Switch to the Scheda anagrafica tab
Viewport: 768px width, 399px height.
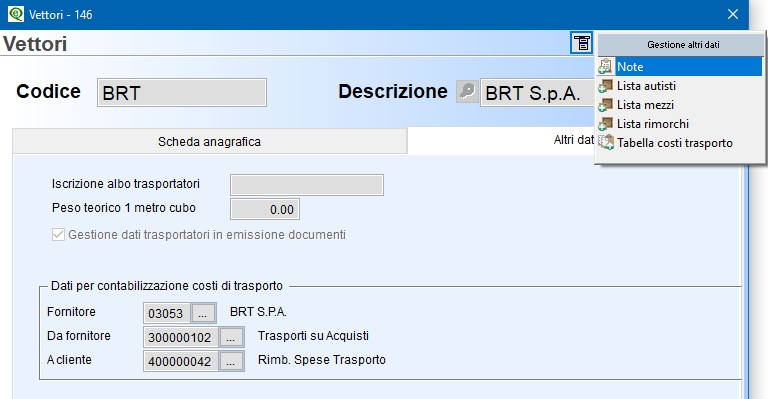click(x=210, y=141)
